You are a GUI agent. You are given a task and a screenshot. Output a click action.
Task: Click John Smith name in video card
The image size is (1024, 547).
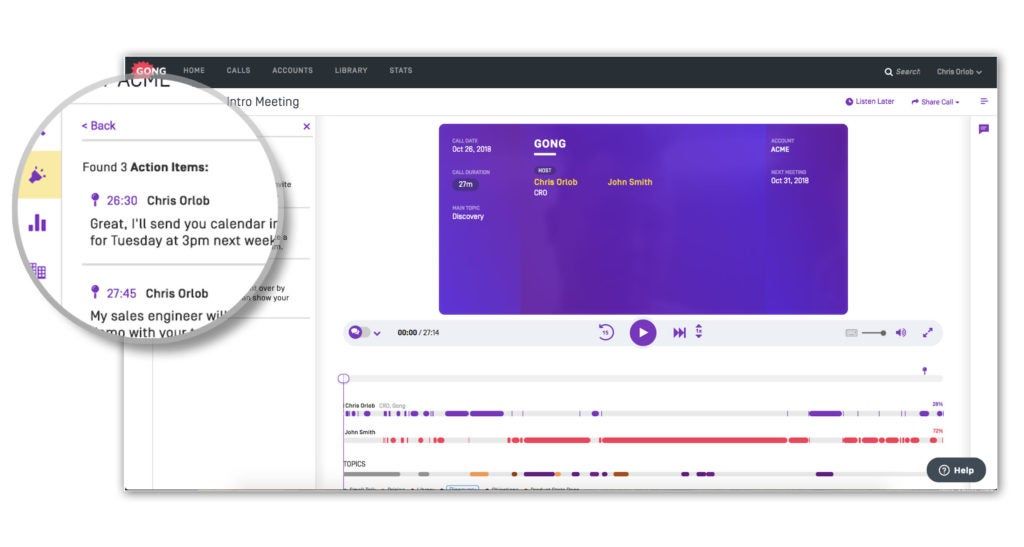point(630,182)
